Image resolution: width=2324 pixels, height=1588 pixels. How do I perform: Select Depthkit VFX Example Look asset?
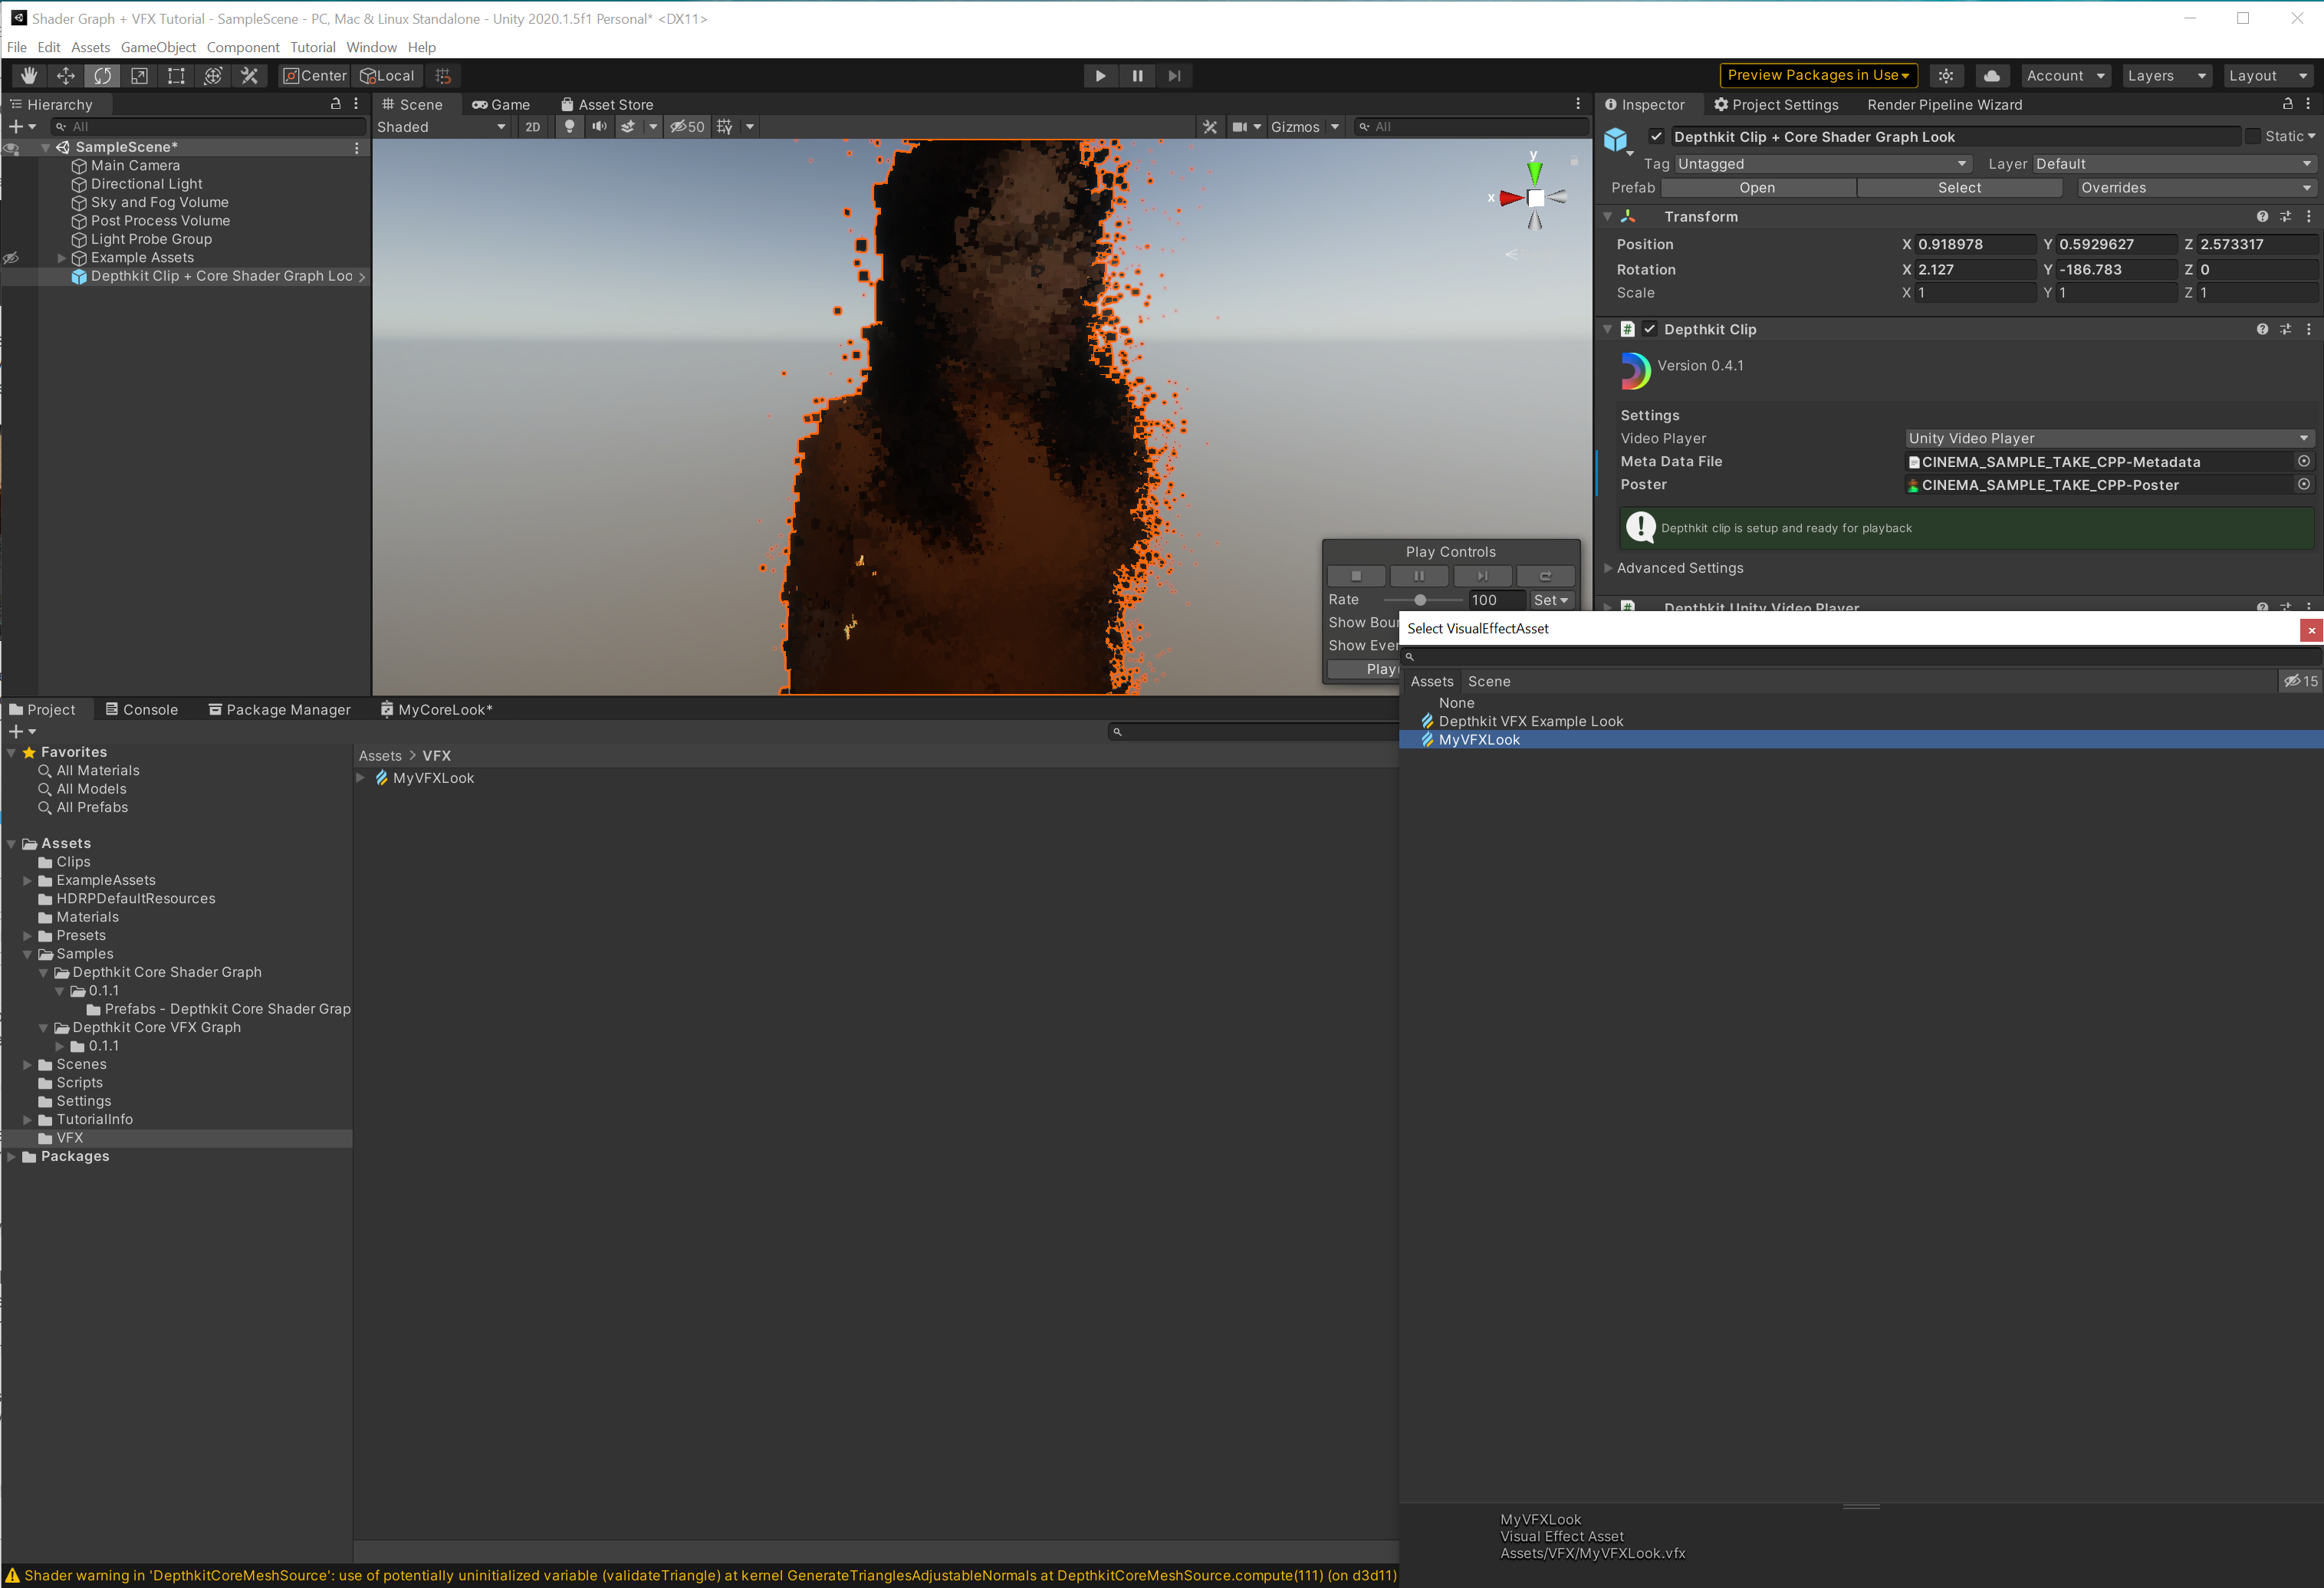point(1530,721)
